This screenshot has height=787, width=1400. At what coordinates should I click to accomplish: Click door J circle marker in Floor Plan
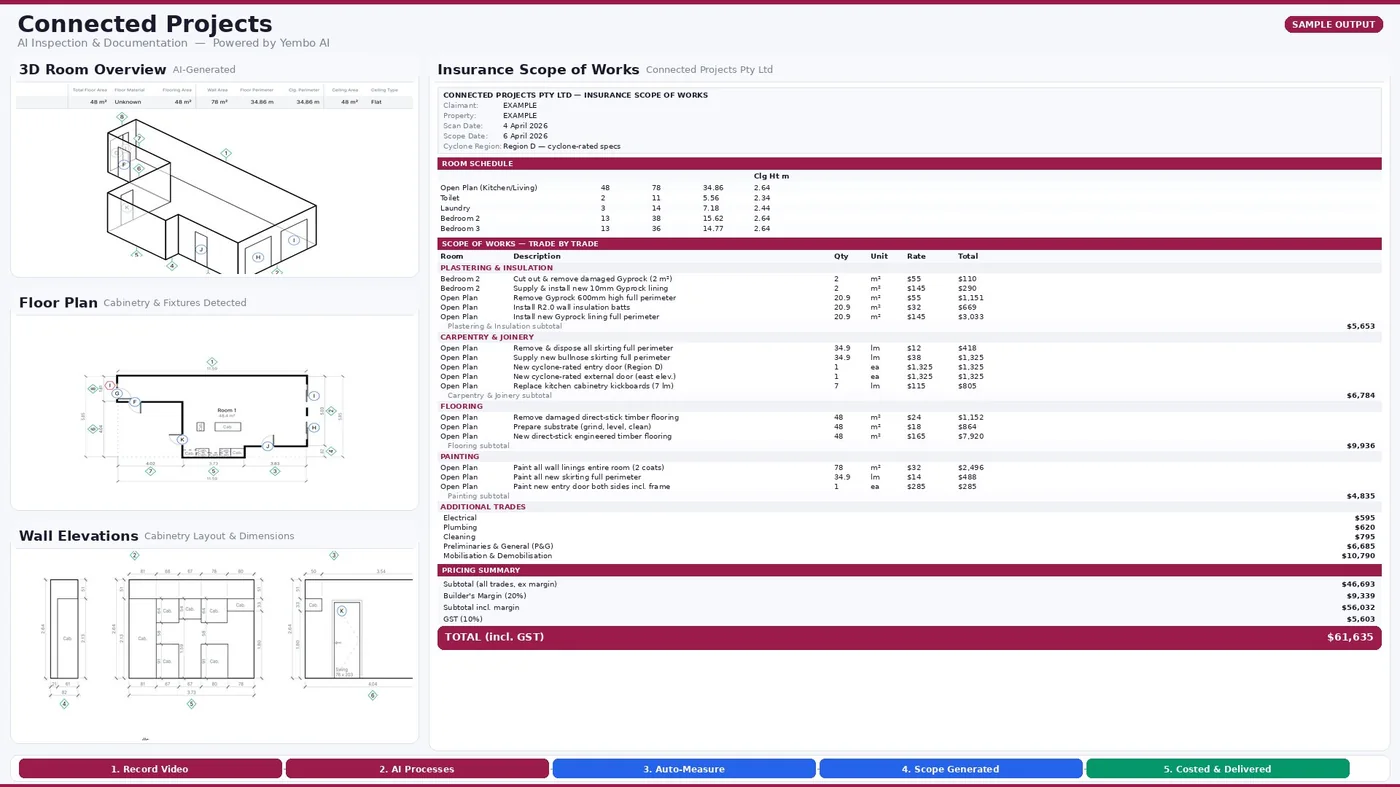pos(267,446)
